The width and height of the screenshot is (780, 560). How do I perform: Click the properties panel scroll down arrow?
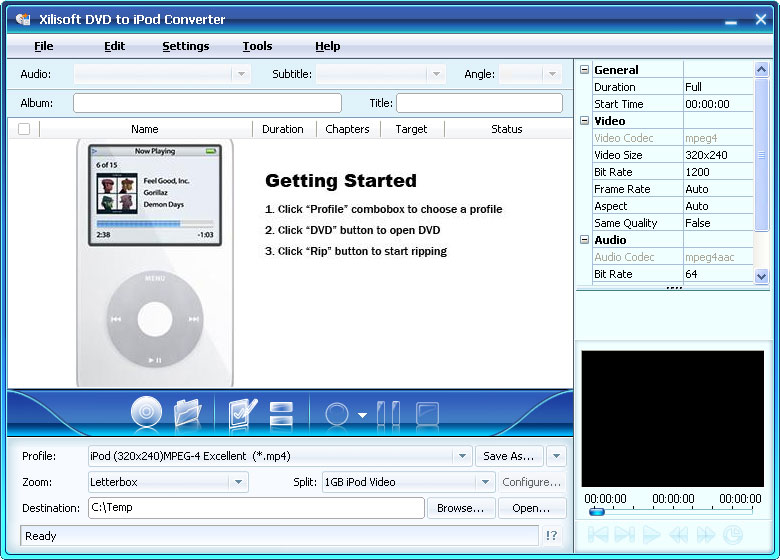click(x=761, y=276)
